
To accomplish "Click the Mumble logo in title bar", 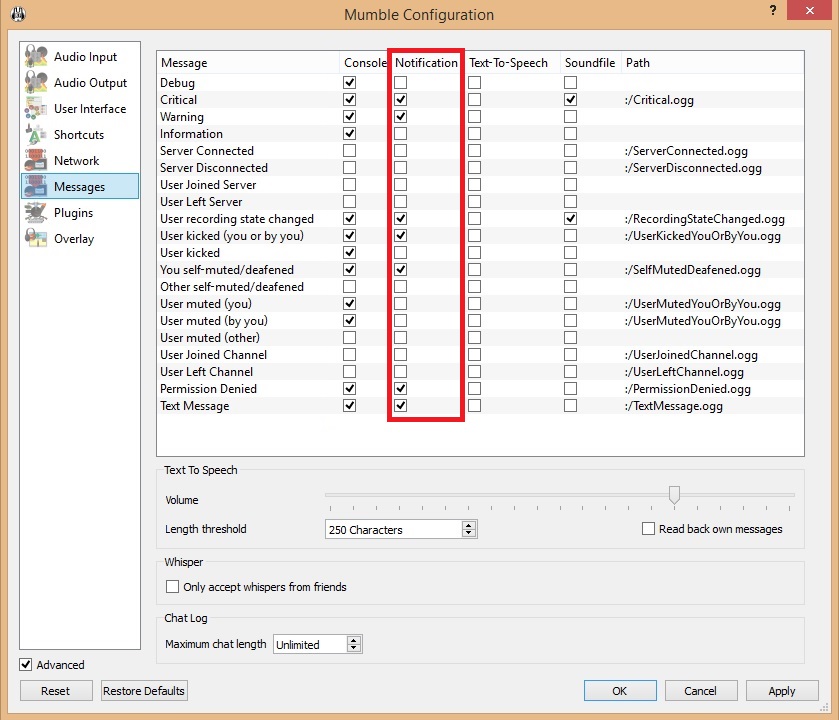I will click(x=18, y=13).
